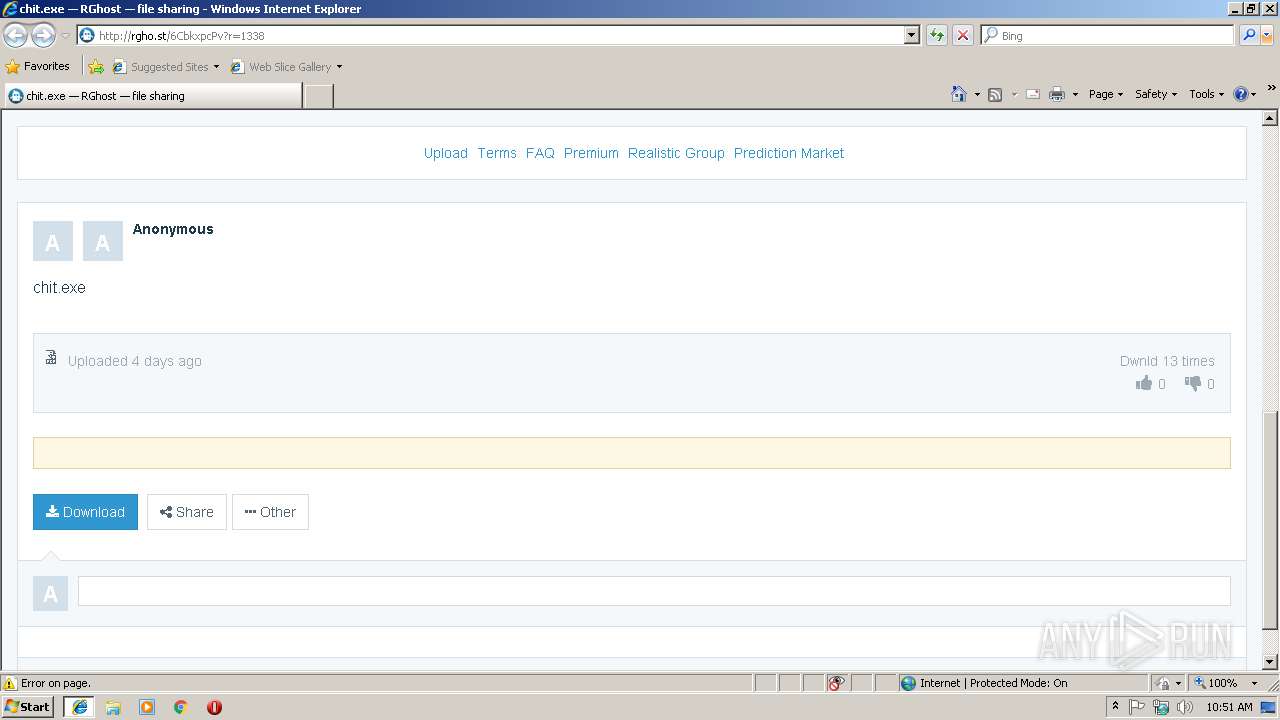1280x720 pixels.
Task: Open the Tools menu
Action: pos(1206,94)
